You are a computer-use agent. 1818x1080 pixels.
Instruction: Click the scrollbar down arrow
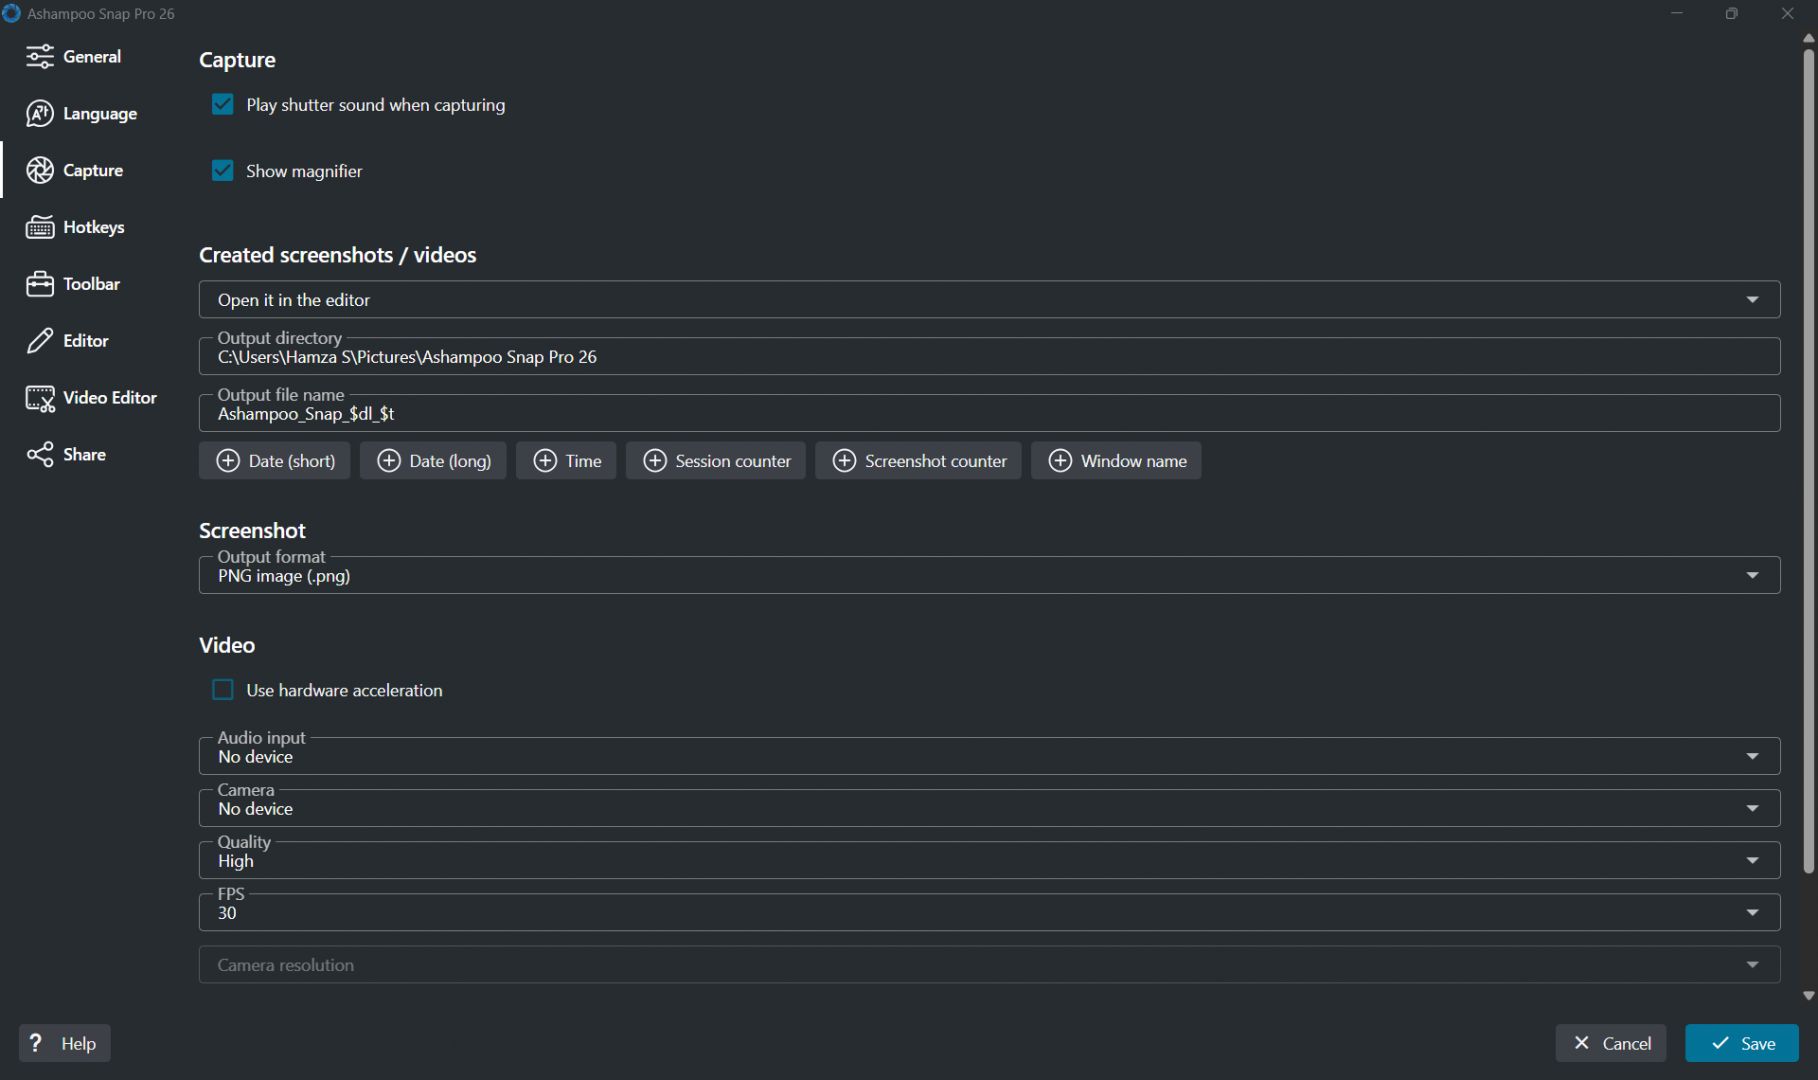point(1808,996)
